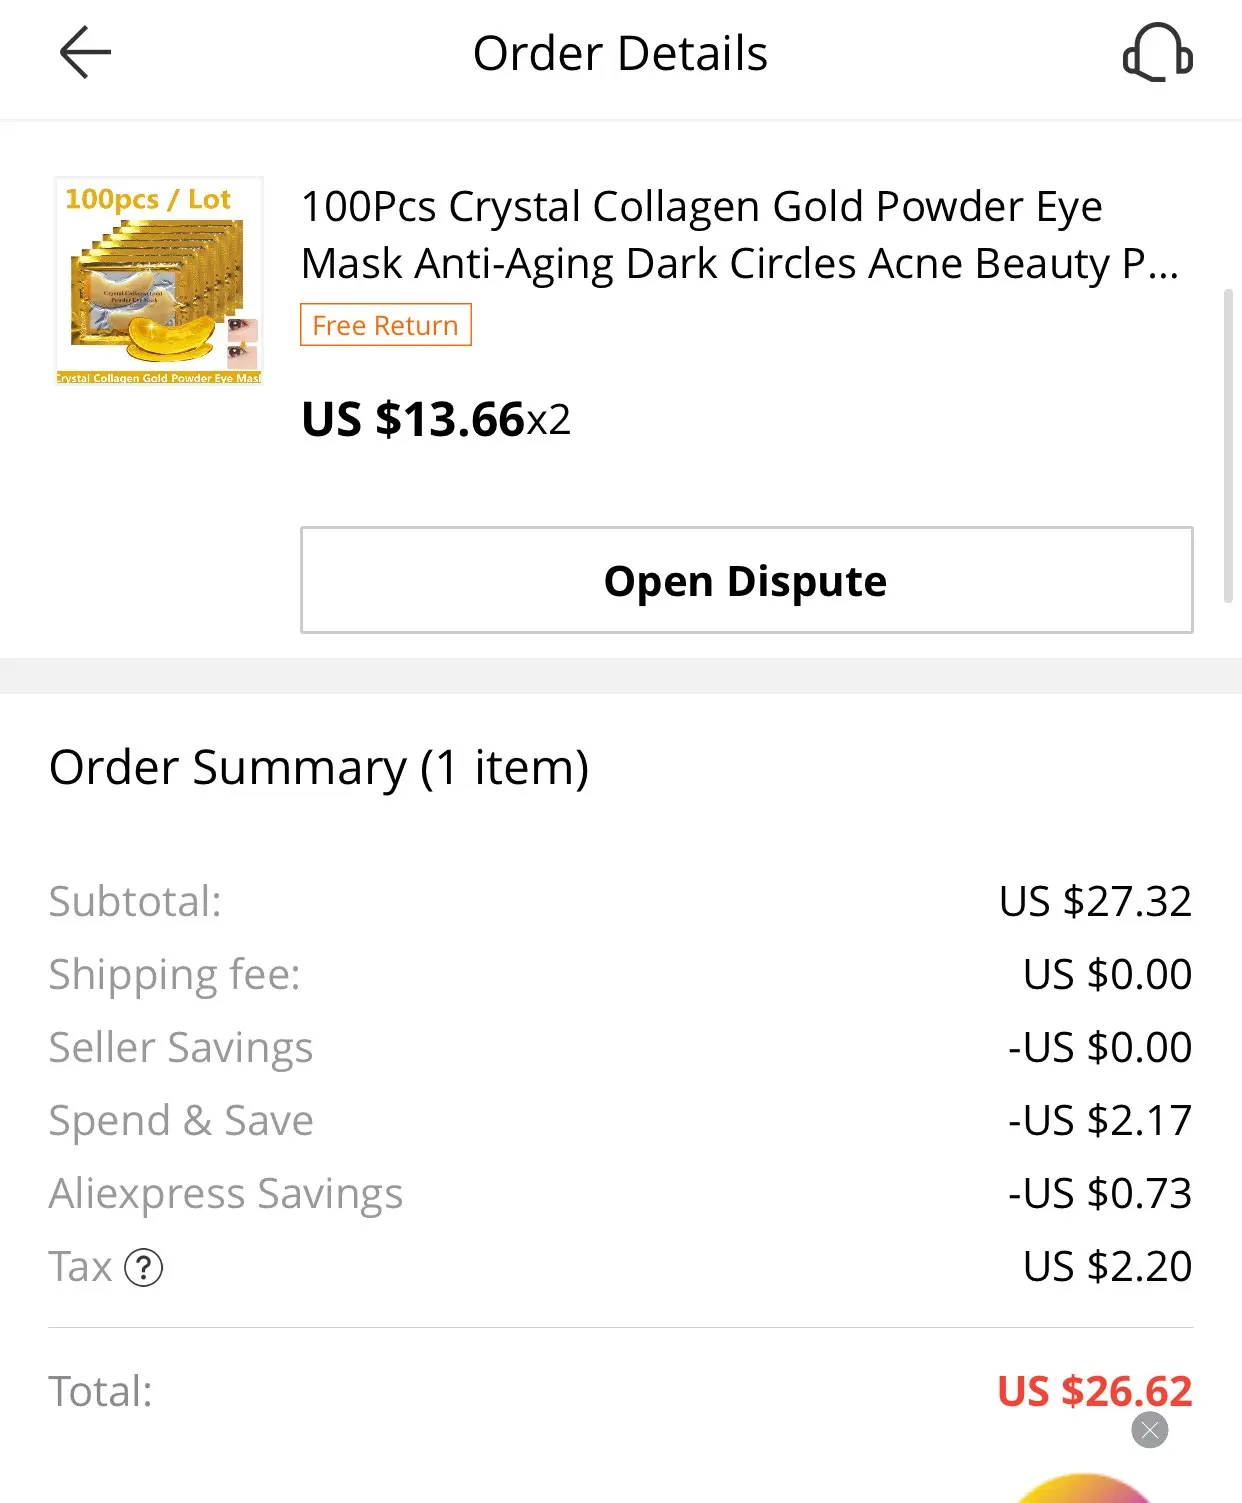Tap the Order Summary heading
The image size is (1242, 1503).
click(x=319, y=768)
